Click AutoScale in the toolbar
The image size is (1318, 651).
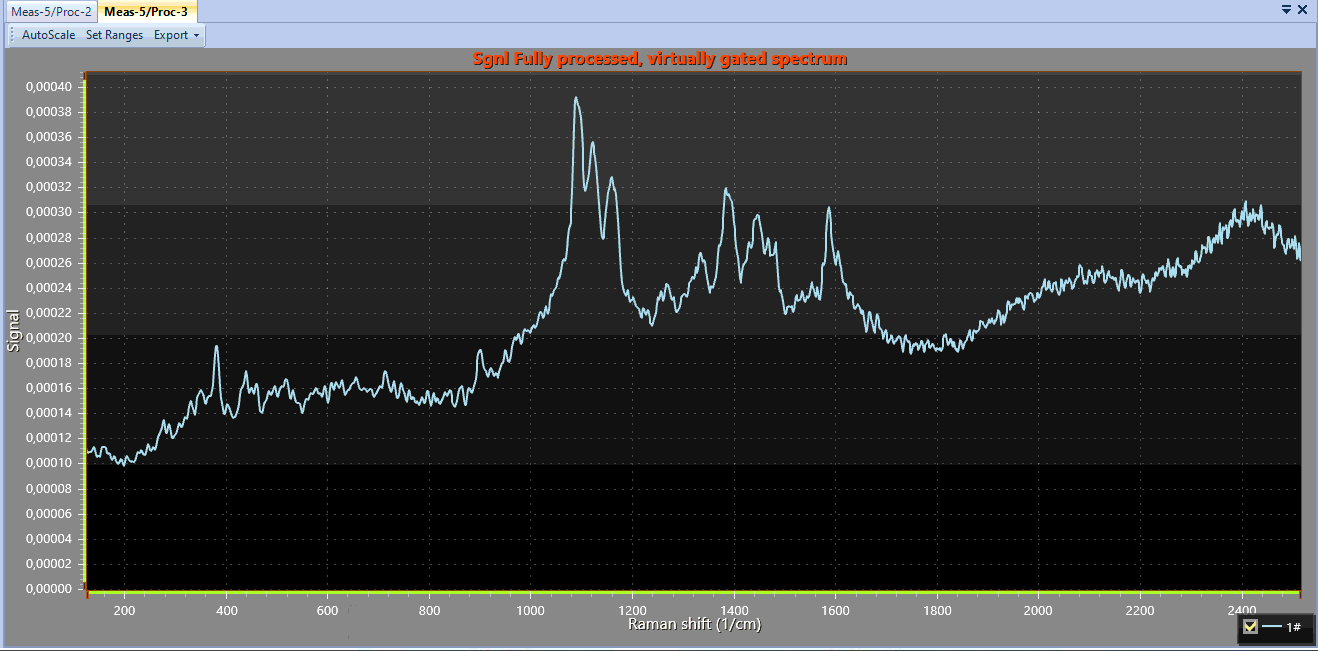coord(48,35)
